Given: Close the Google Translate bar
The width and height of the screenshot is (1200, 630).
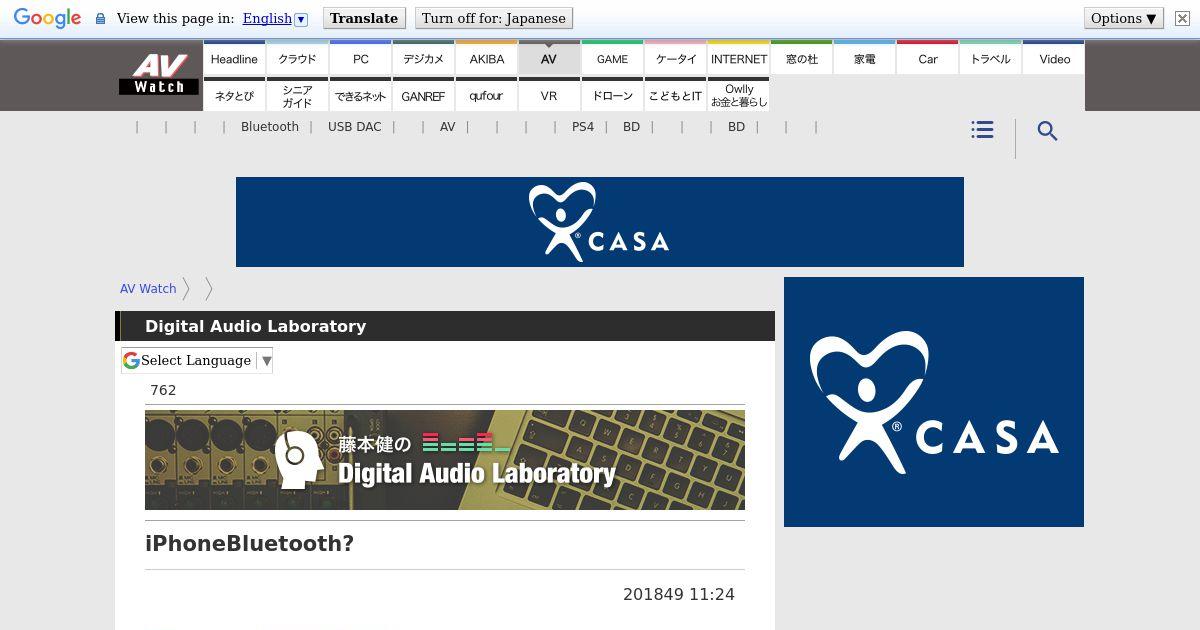Looking at the screenshot, I should [x=1182, y=18].
